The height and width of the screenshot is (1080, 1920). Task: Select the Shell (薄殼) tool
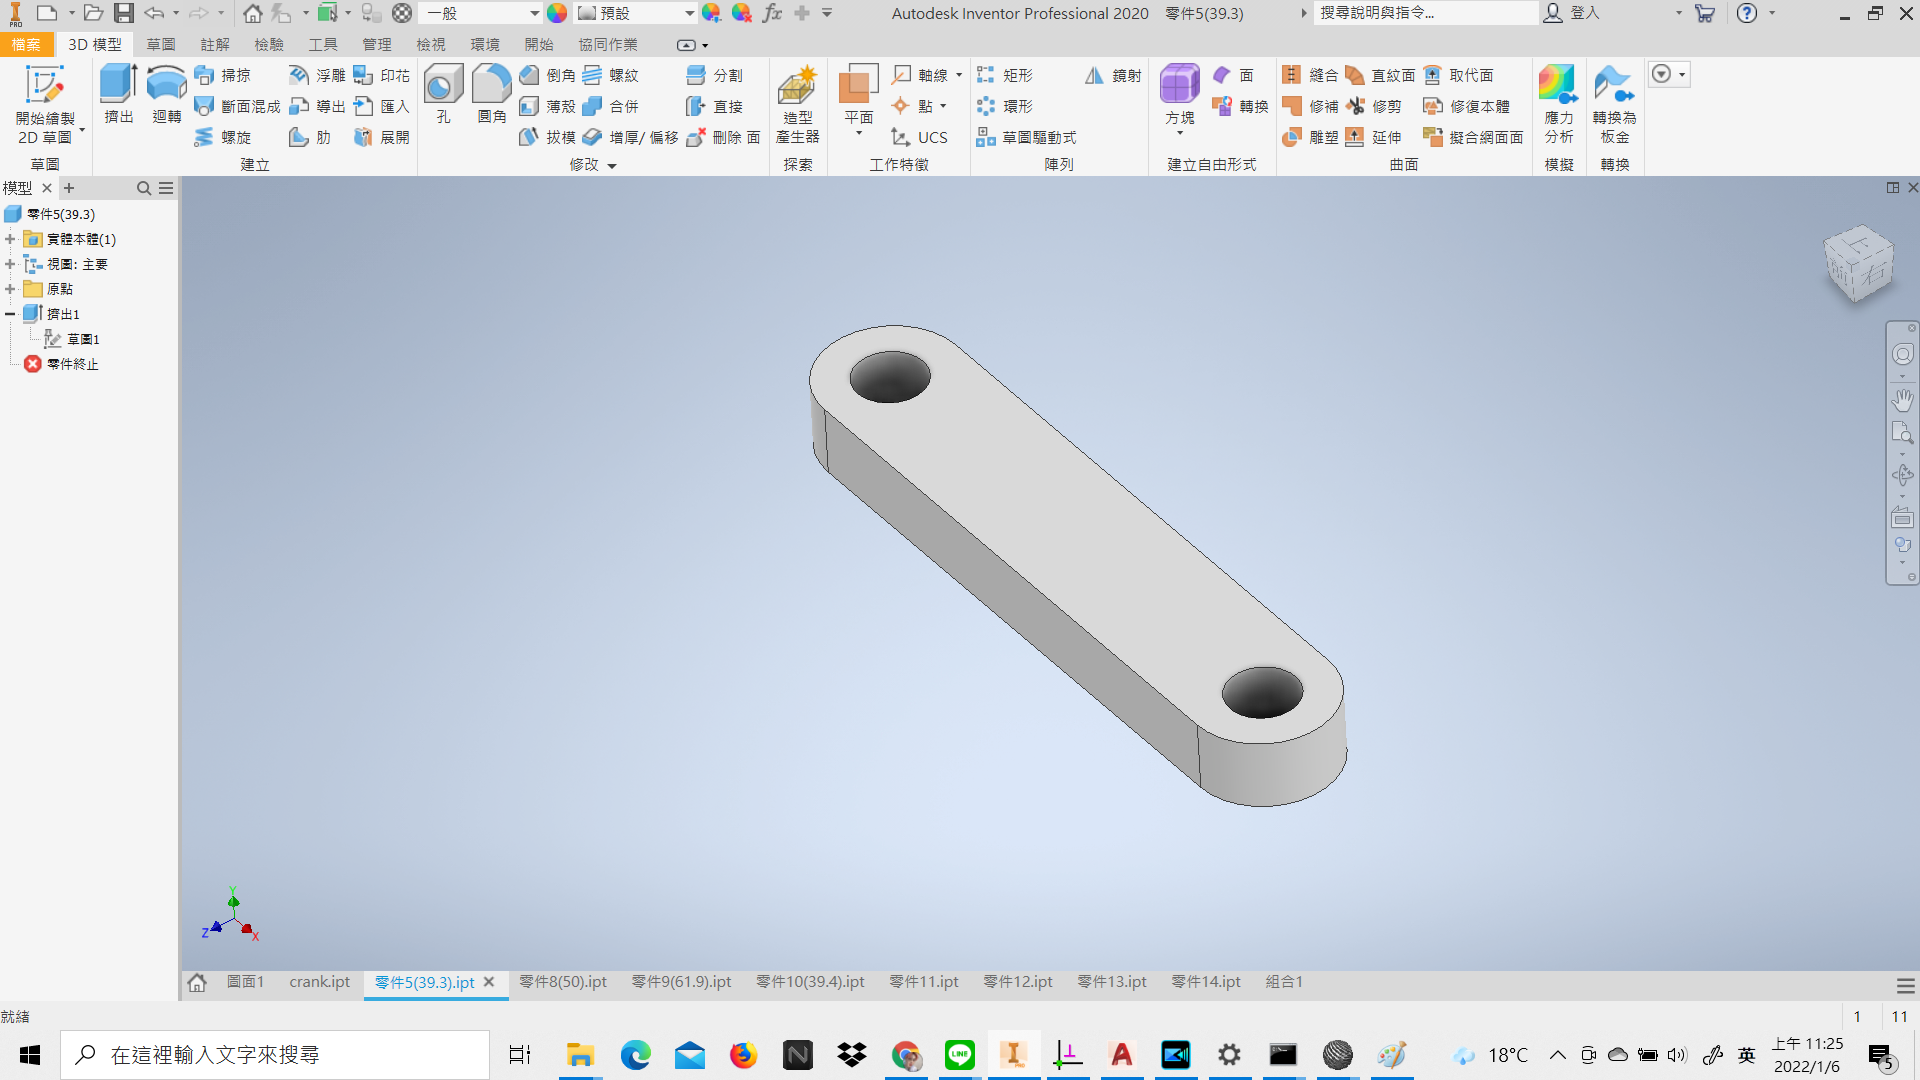(x=547, y=106)
